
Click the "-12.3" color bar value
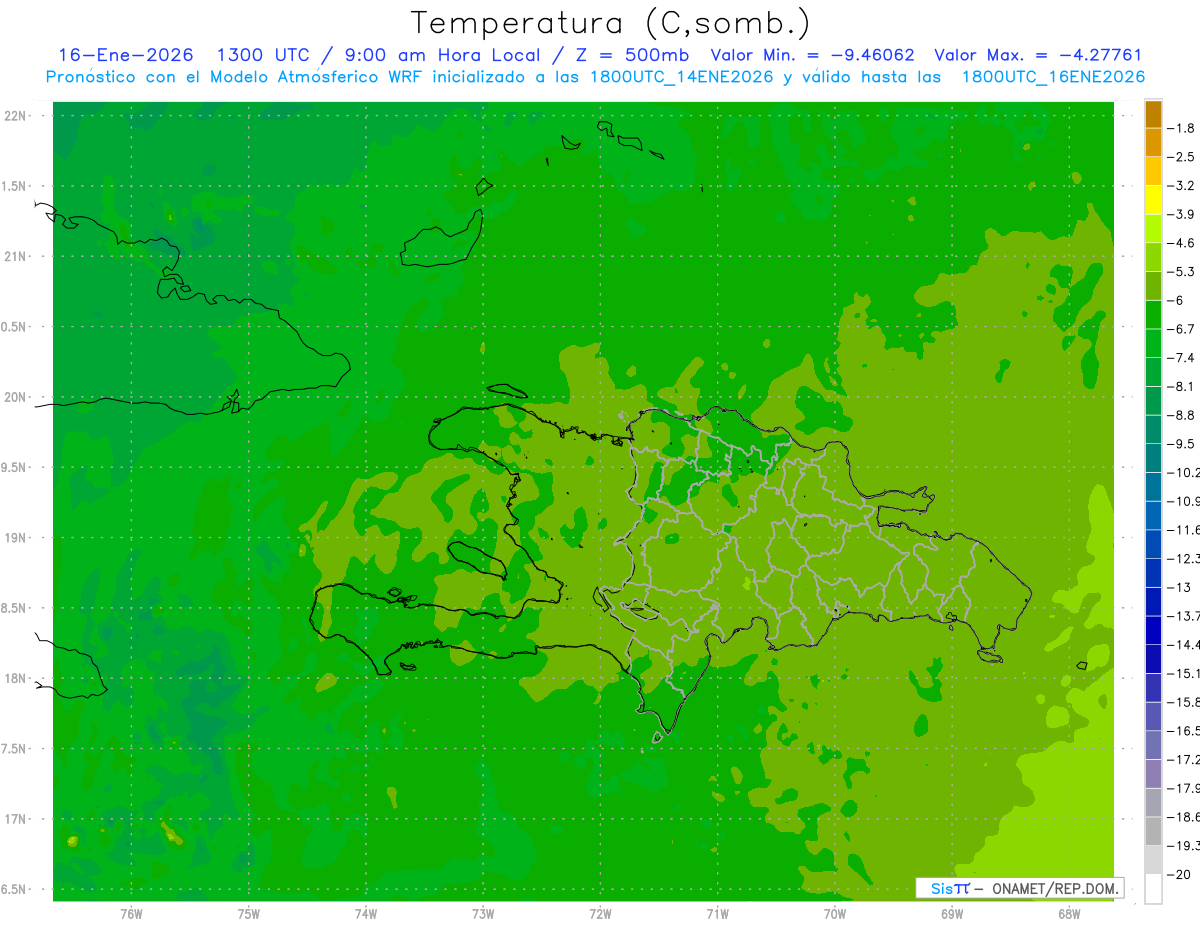point(1186,558)
